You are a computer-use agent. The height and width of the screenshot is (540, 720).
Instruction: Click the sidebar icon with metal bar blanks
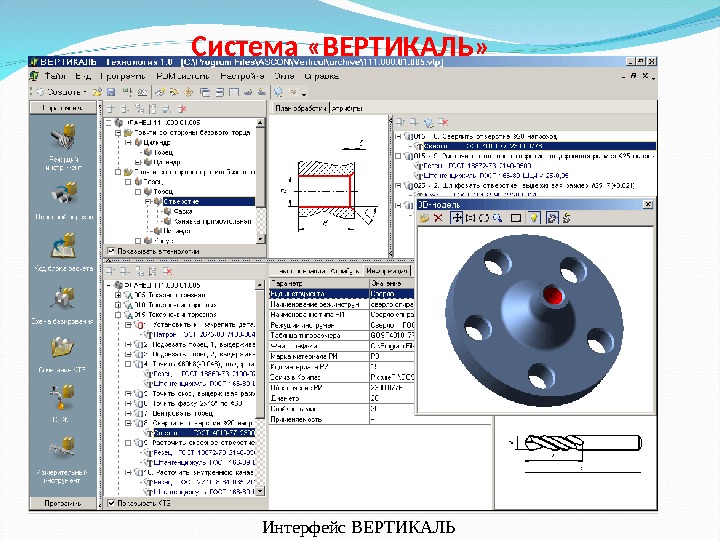click(63, 194)
